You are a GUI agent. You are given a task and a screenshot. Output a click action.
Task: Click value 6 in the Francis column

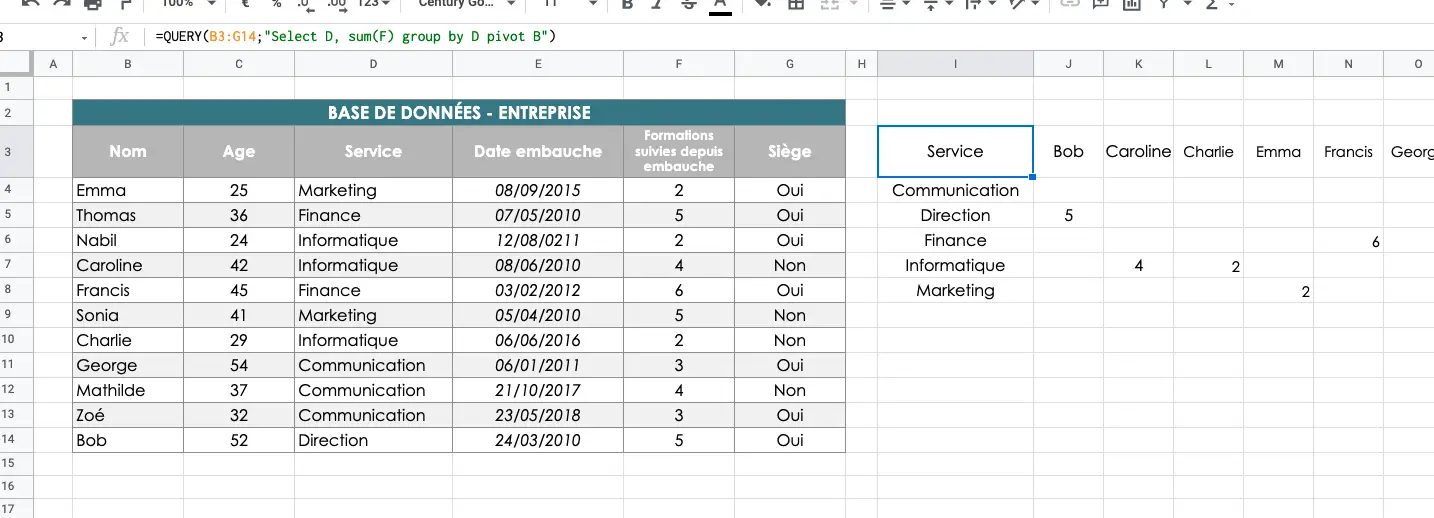tap(1348, 240)
